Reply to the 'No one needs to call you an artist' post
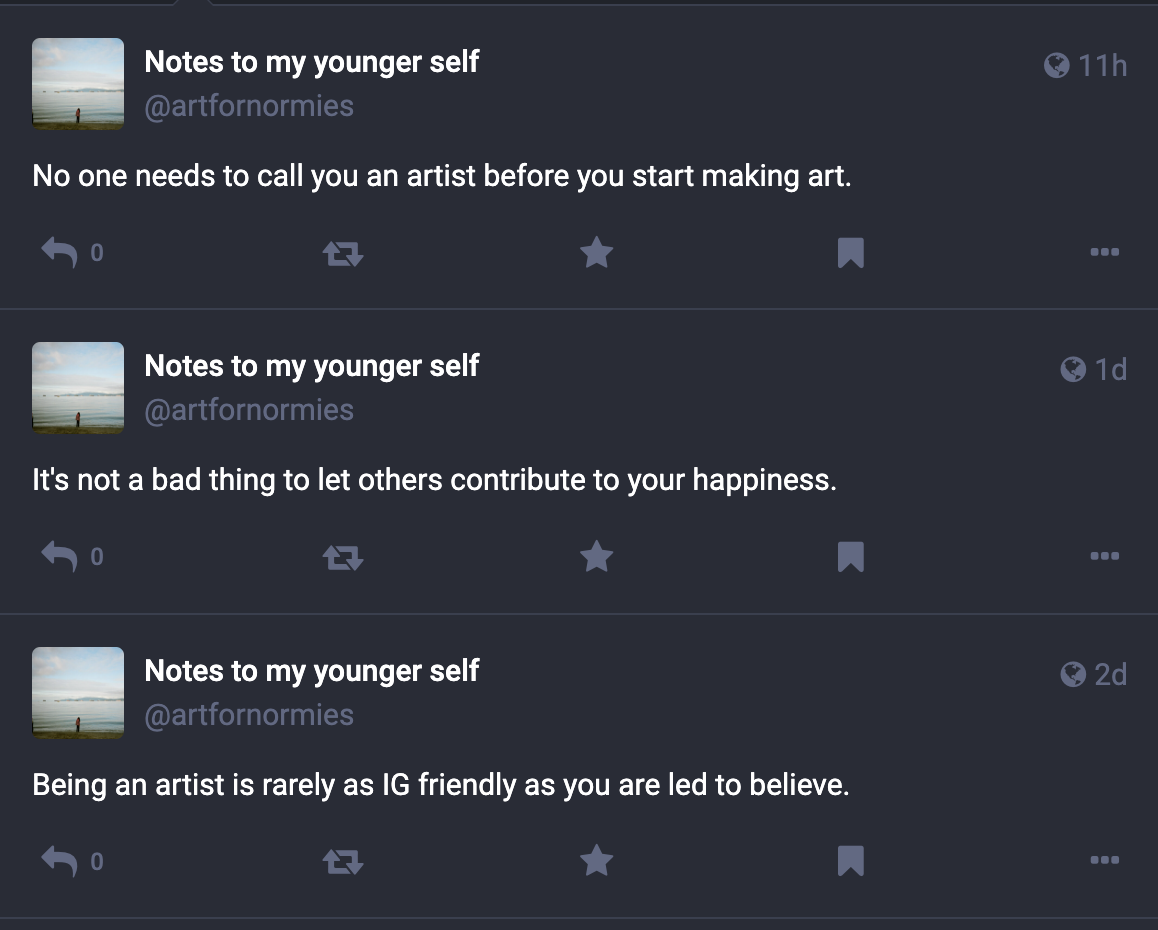The image size is (1158, 930). (x=60, y=252)
